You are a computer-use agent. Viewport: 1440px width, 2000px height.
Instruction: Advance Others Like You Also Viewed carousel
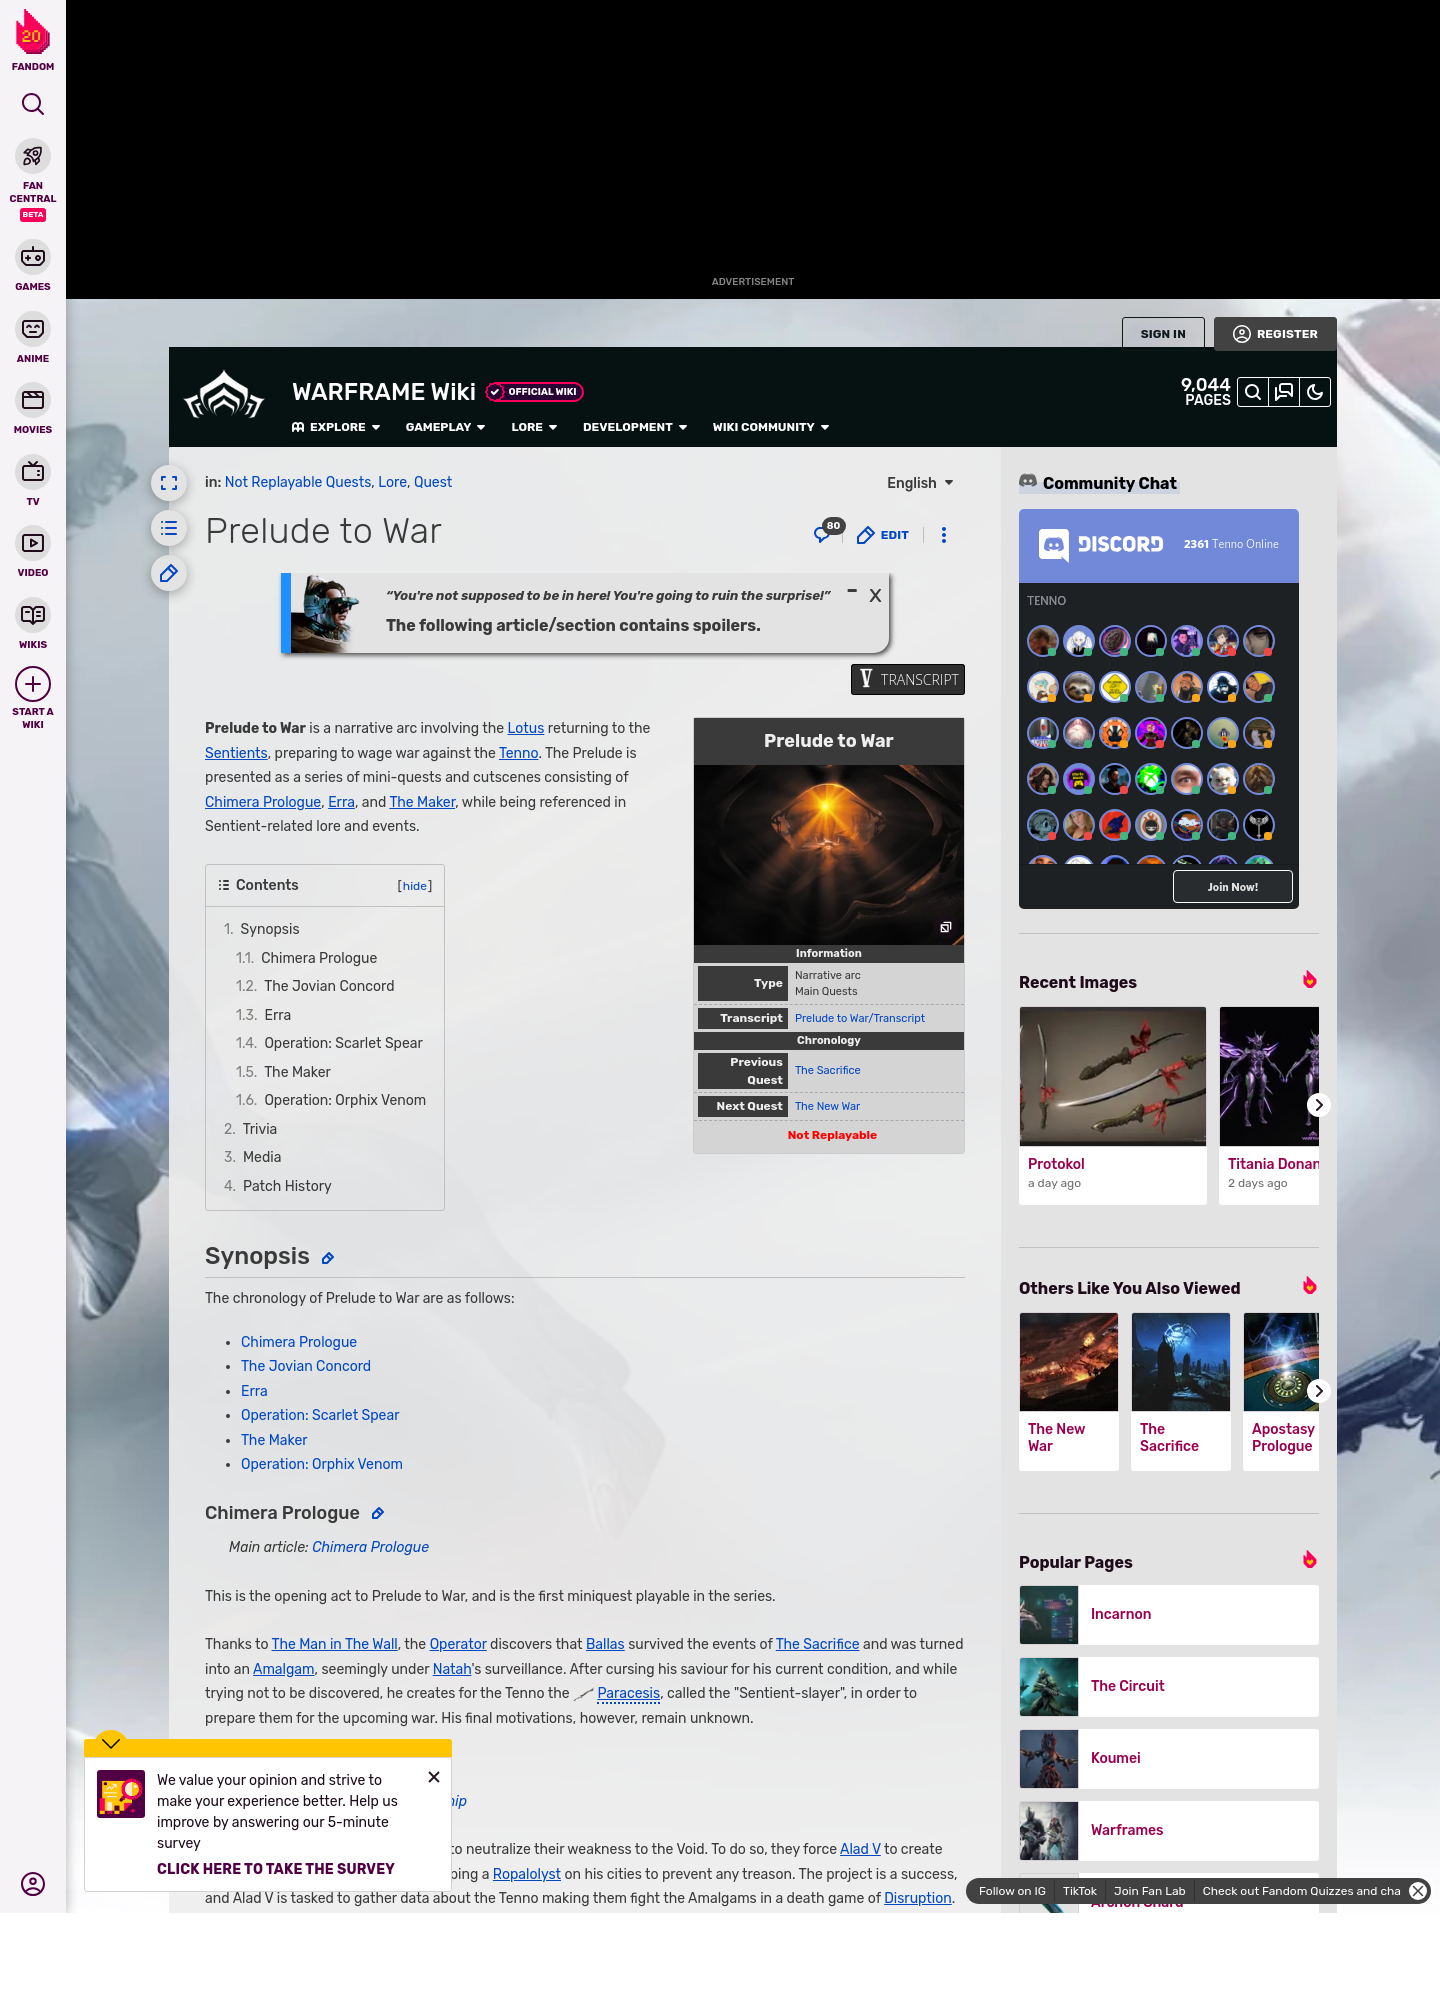pos(1319,1391)
